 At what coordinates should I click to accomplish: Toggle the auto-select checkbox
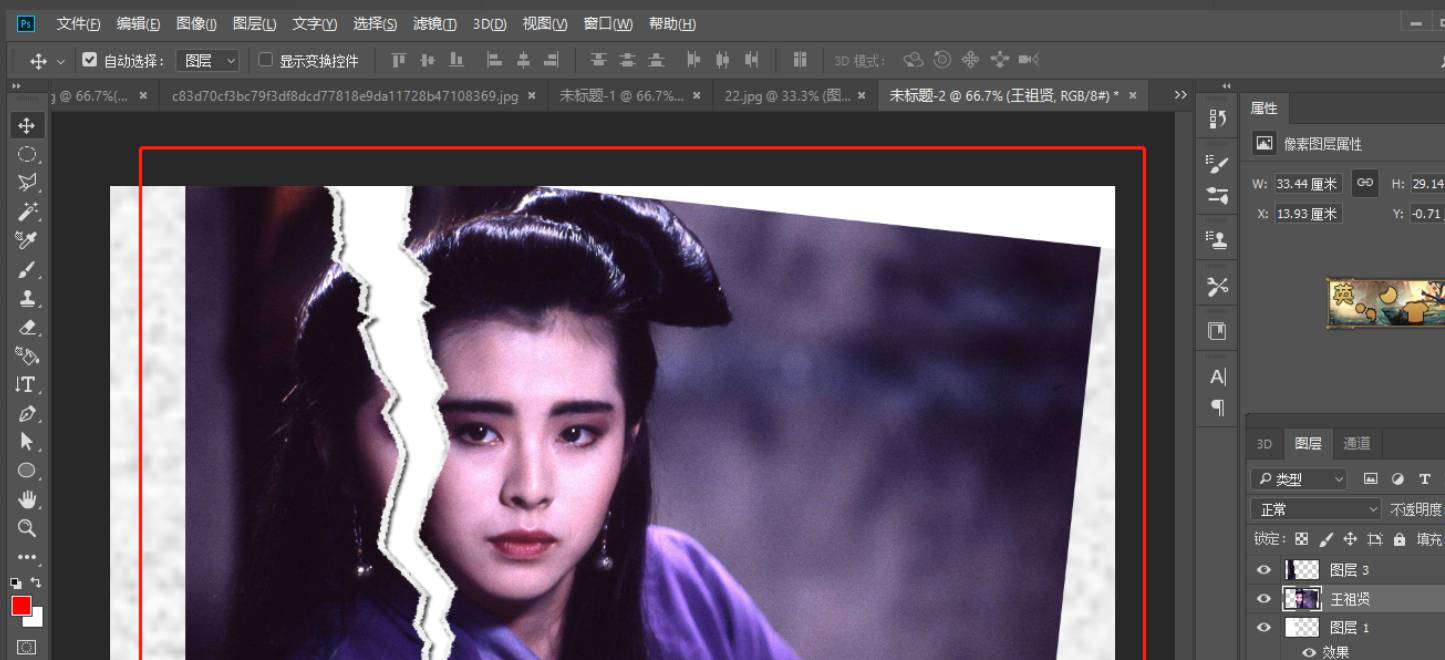[x=90, y=60]
